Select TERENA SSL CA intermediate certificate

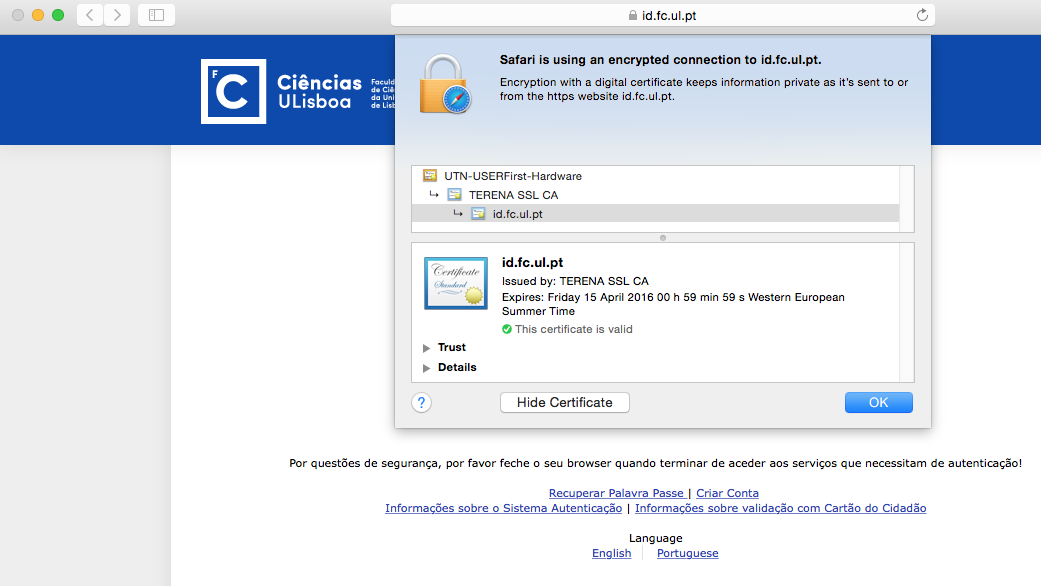coord(513,195)
